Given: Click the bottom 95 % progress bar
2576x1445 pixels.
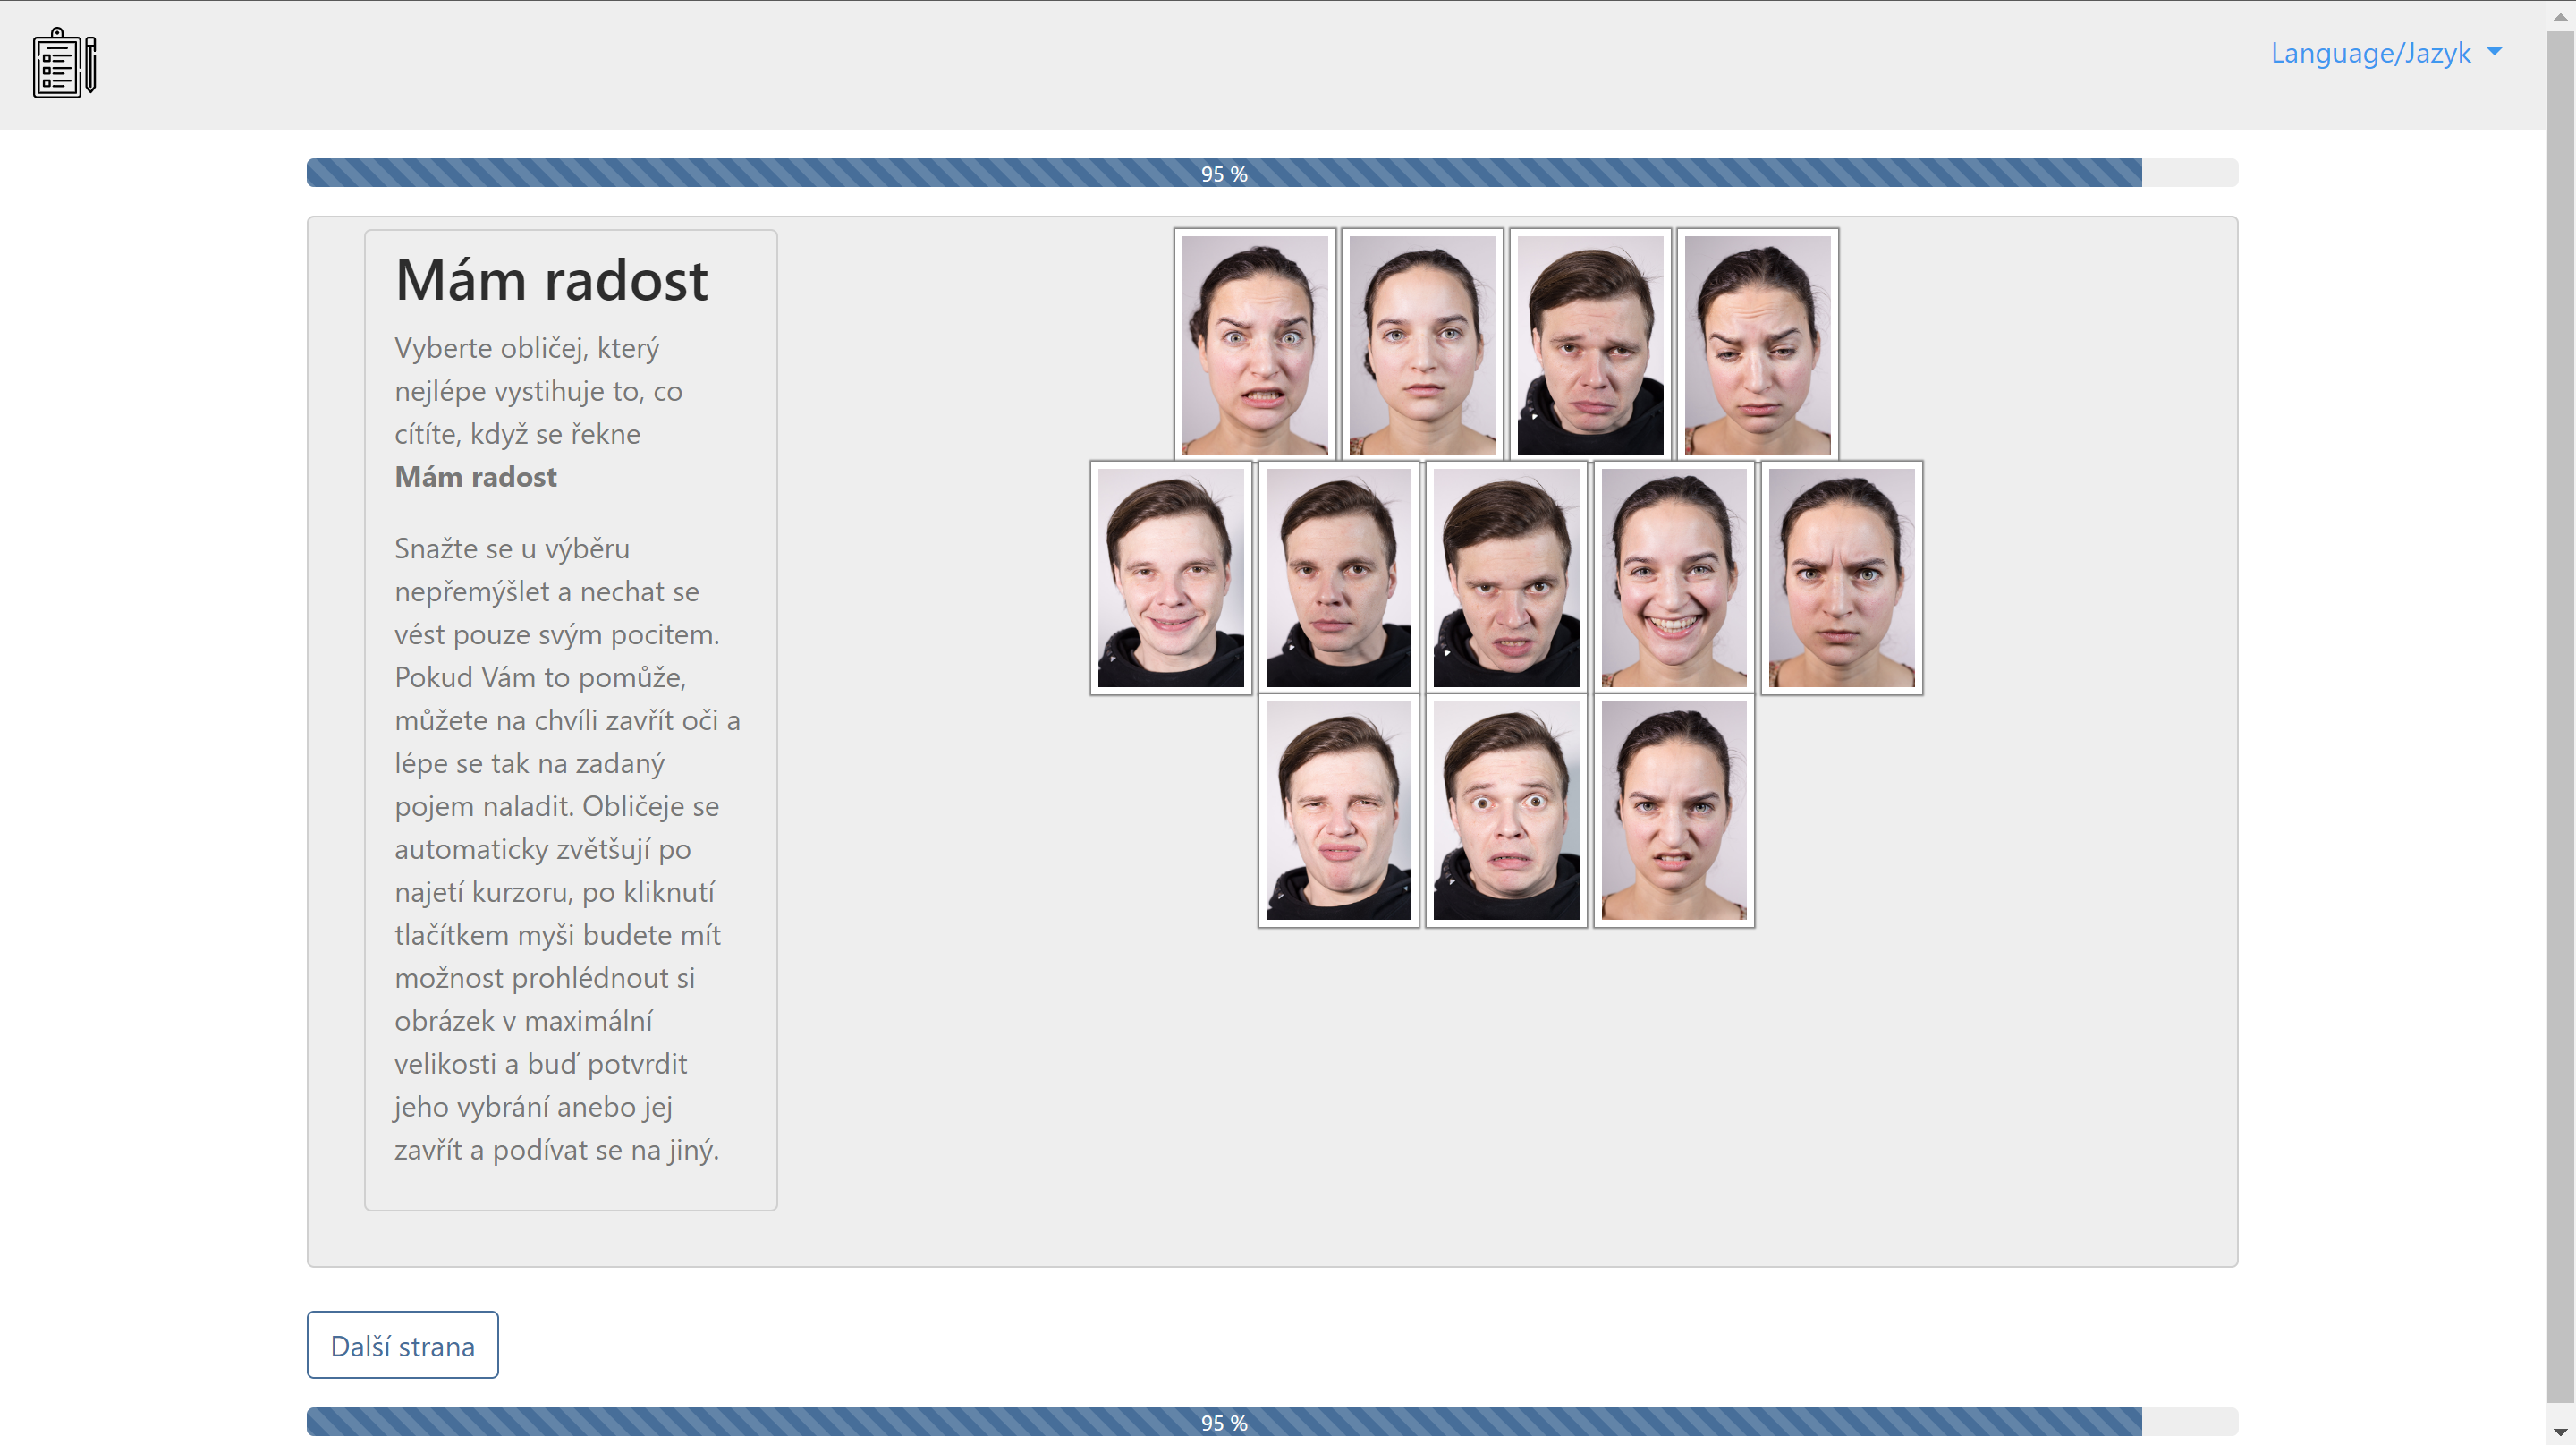Looking at the screenshot, I should coord(1223,1421).
